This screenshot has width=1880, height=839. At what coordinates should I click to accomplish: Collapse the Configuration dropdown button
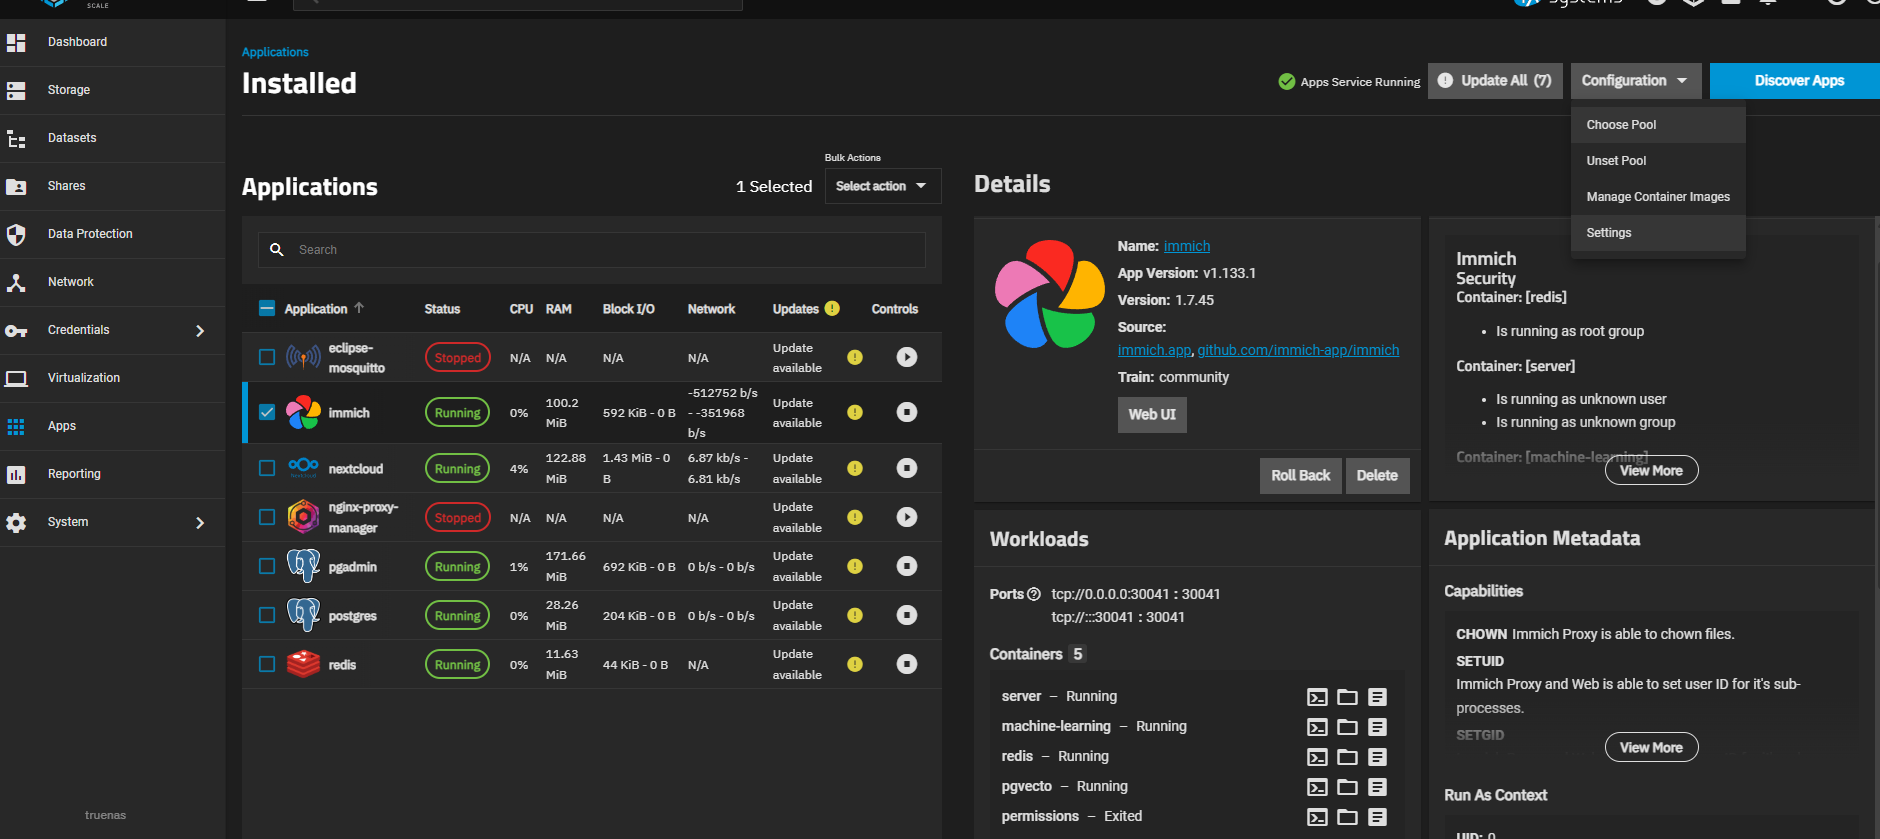pos(1634,81)
